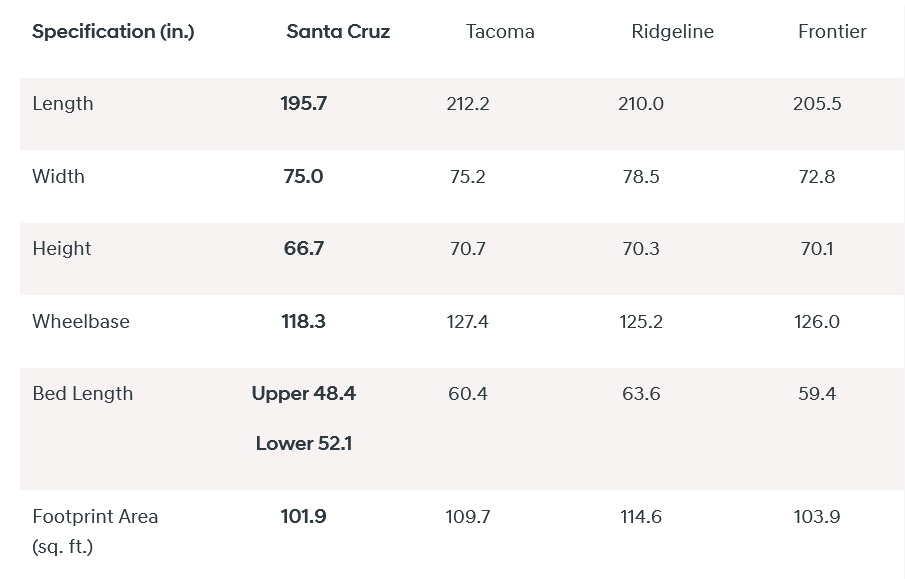Viewport: 905px width, 579px height.
Task: Click the Frontier column header
Action: point(832,32)
